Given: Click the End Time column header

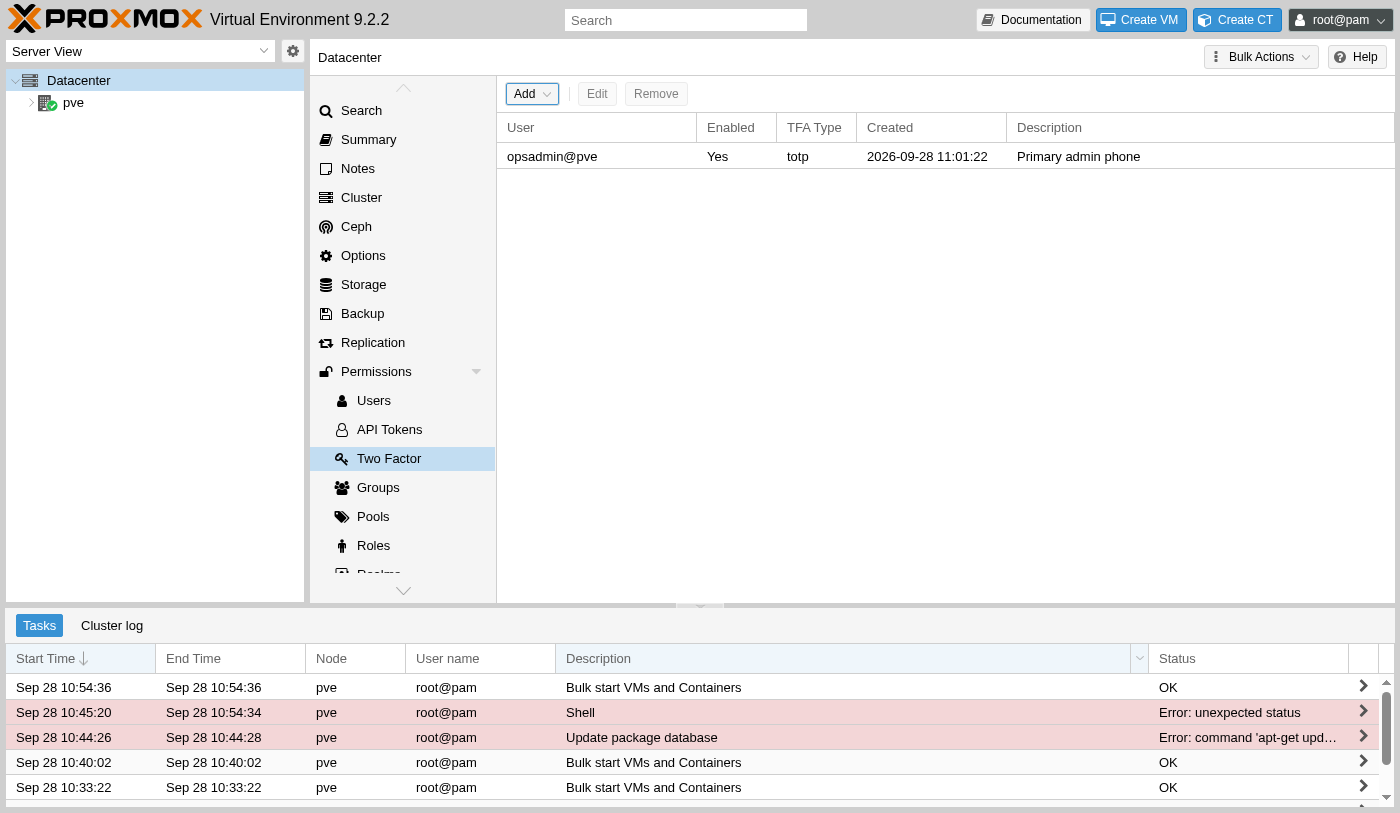Looking at the screenshot, I should 231,658.
